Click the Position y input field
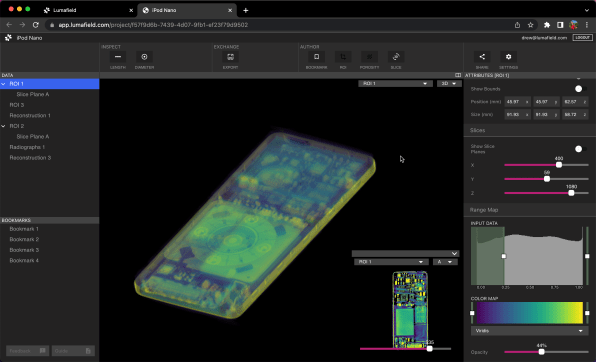Viewport: 596px width, 362px height. click(x=546, y=102)
